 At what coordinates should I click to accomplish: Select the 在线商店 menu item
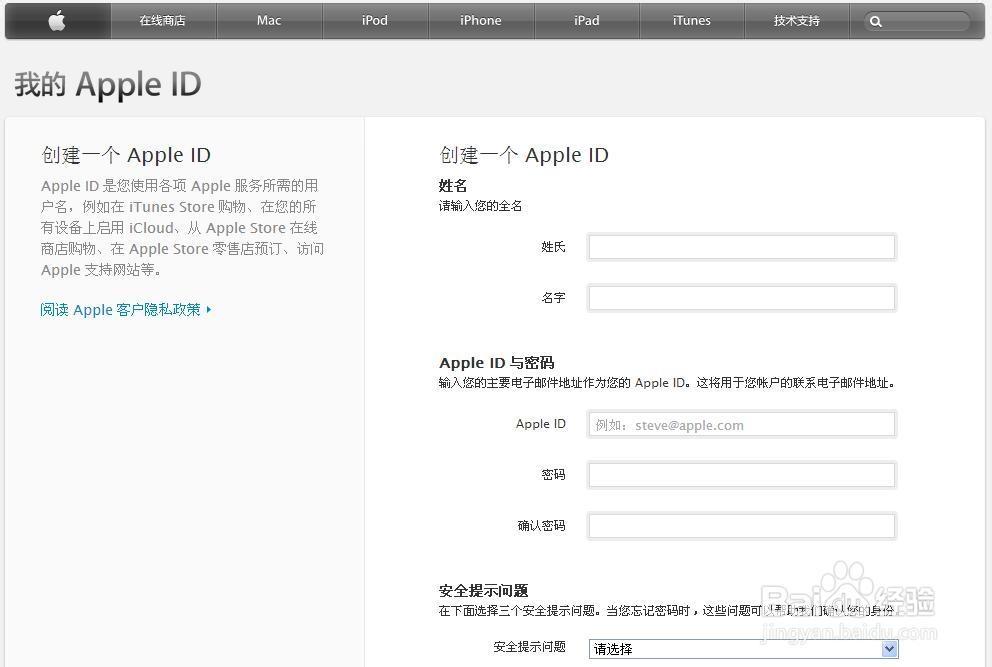pos(162,20)
